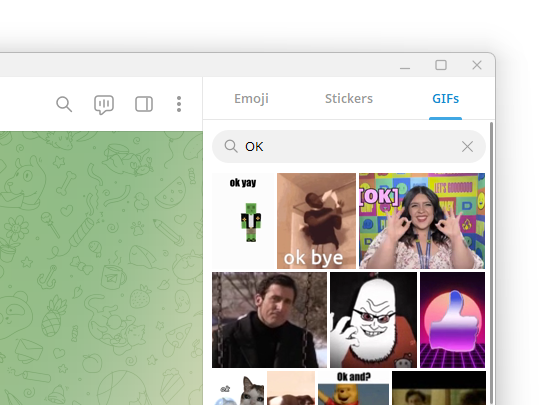Open the video chat speech-bubble icon
The height and width of the screenshot is (405, 540).
pos(104,104)
